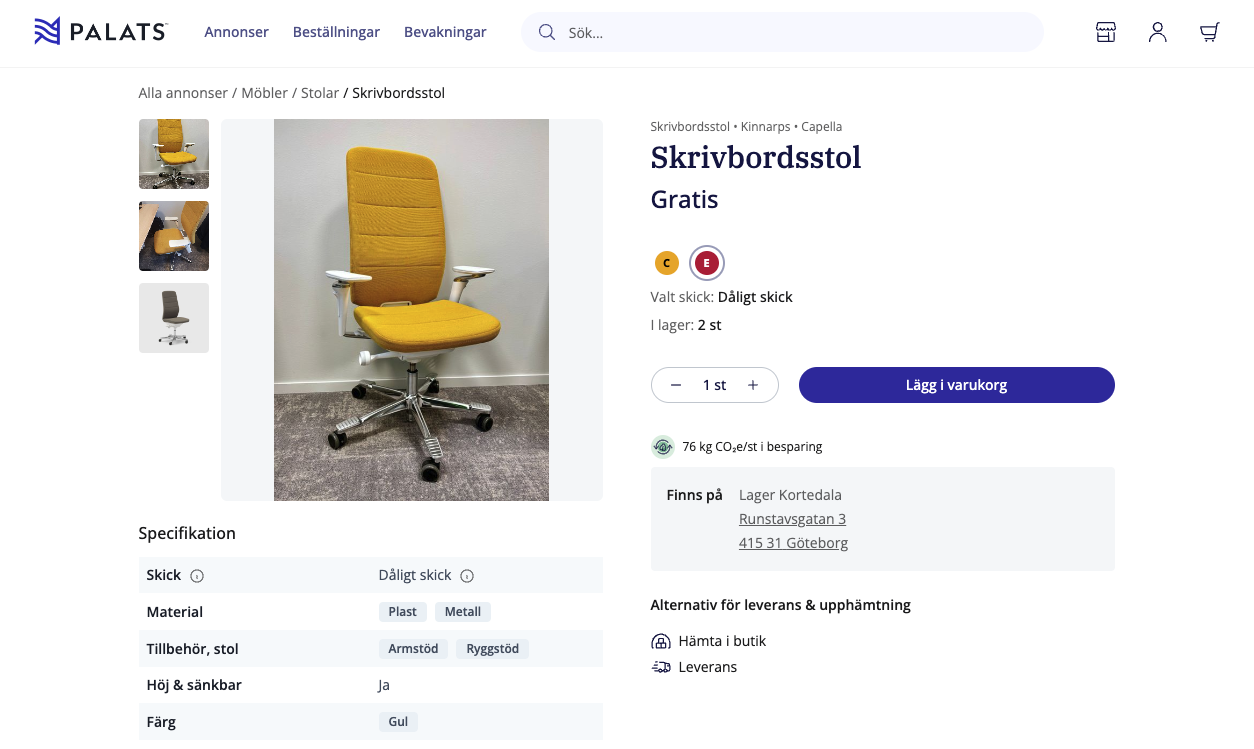Open the shopping cart icon

[1209, 32]
